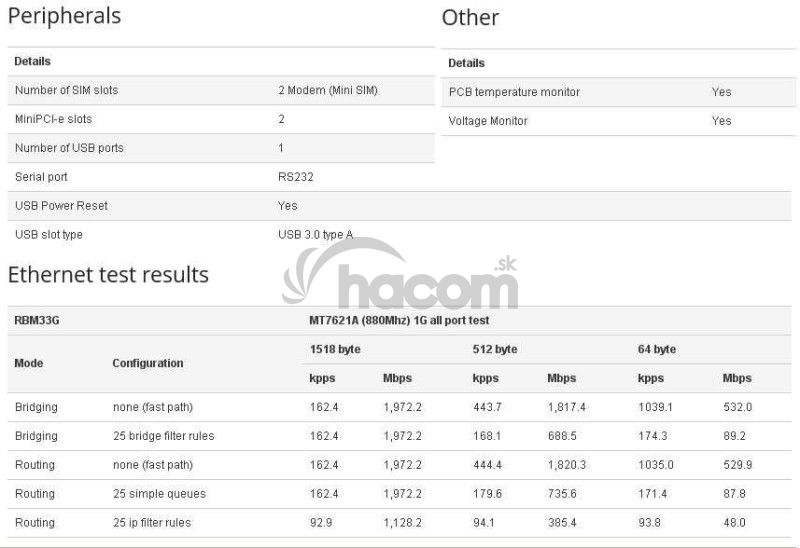Select the 2 Modem (Mini SIM) value
Screen dimensions: 800x548
(x=327, y=90)
